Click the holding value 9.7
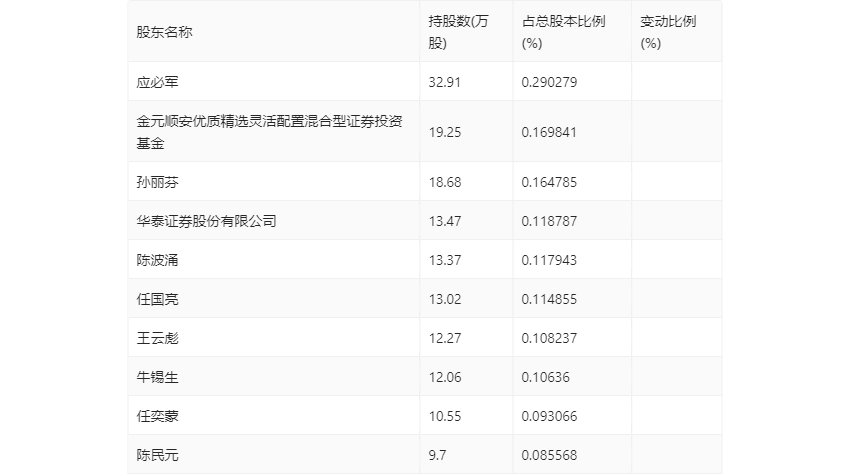 [x=437, y=455]
